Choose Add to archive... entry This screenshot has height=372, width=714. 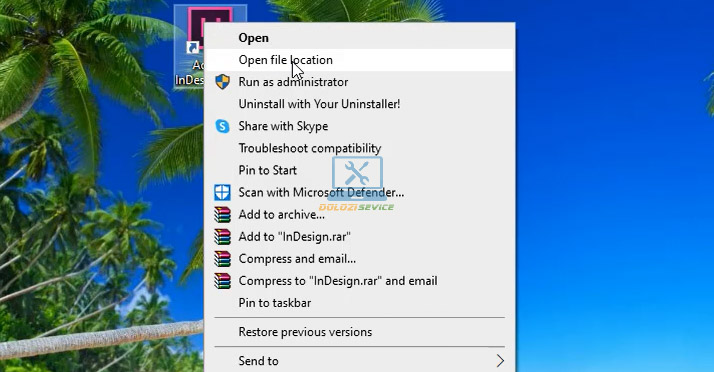coord(360,214)
